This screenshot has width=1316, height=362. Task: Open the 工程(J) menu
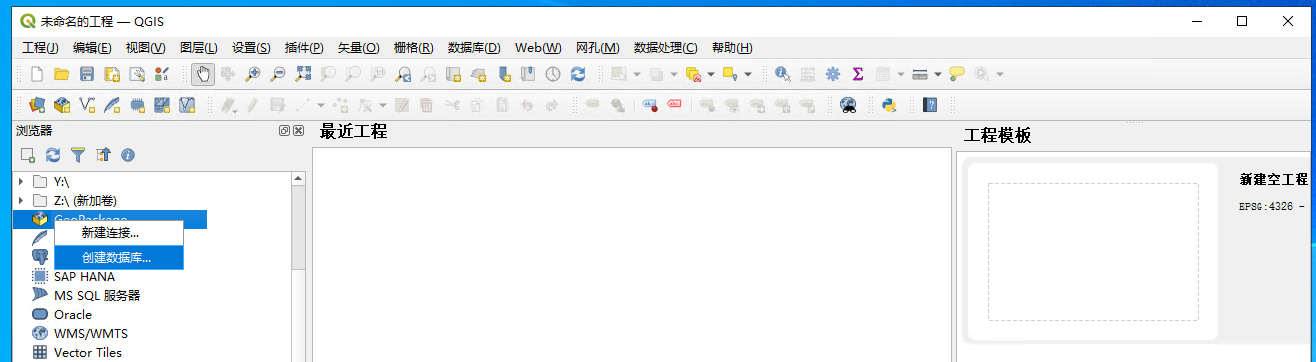40,47
